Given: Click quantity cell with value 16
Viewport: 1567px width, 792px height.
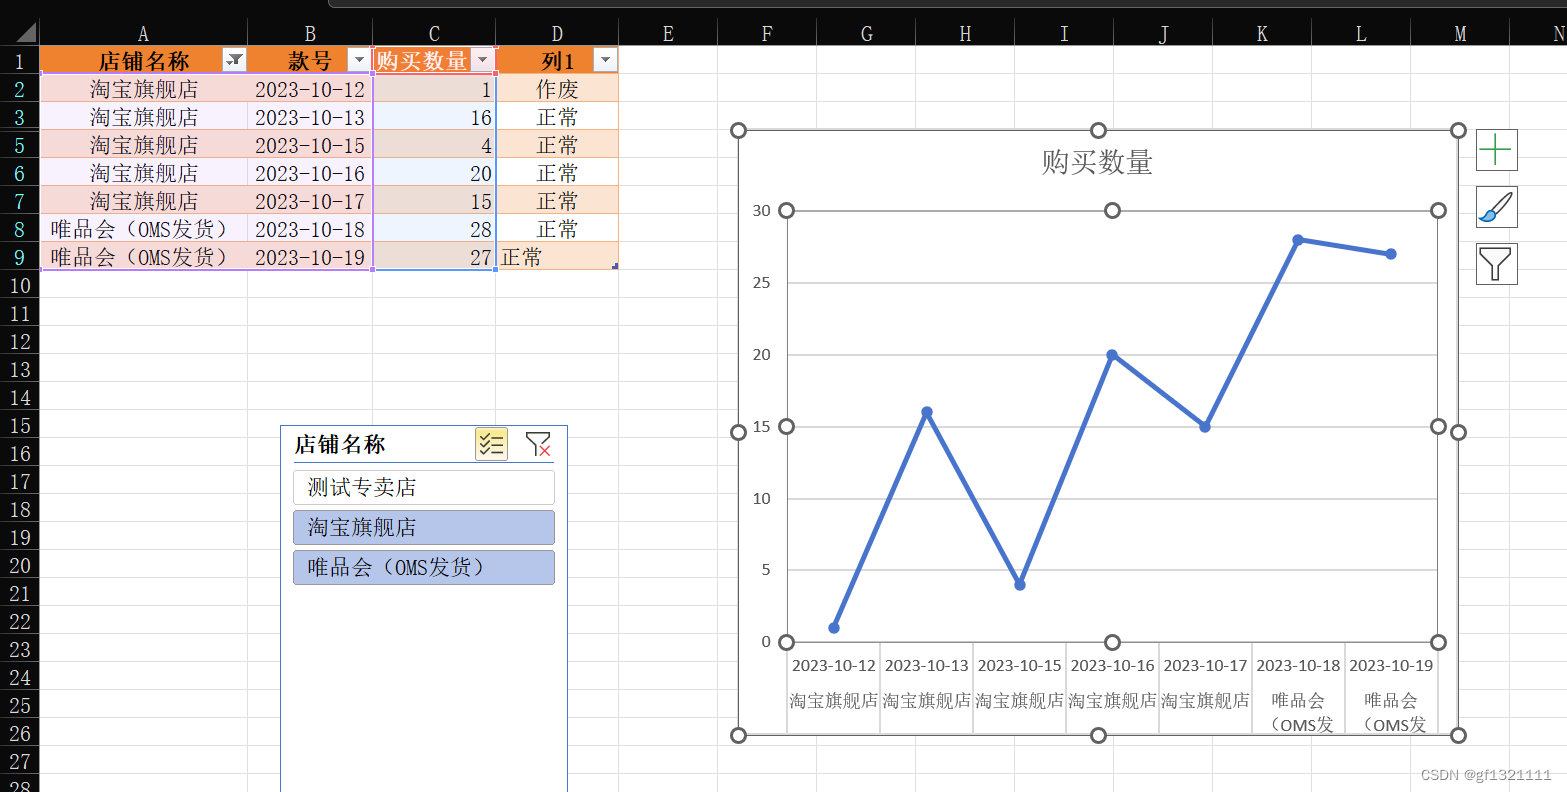Looking at the screenshot, I should [434, 117].
